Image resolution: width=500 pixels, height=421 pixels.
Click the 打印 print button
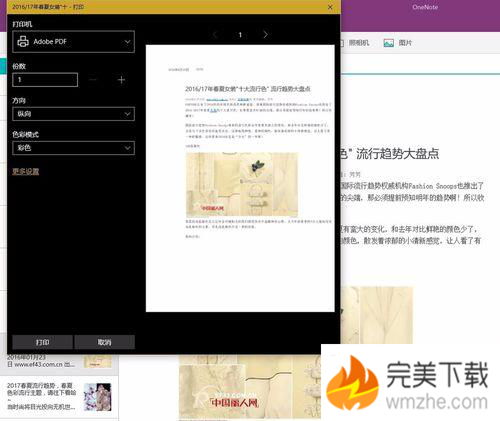click(42, 342)
